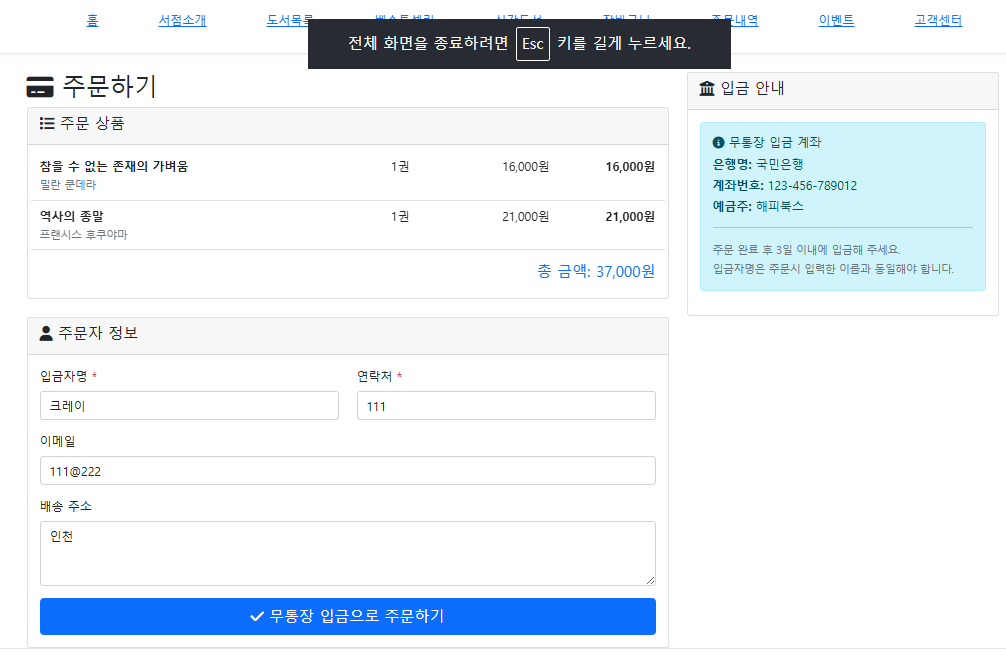Click the total 총 금액: 37,000원
The width and height of the screenshot is (1006, 657).
click(x=596, y=271)
